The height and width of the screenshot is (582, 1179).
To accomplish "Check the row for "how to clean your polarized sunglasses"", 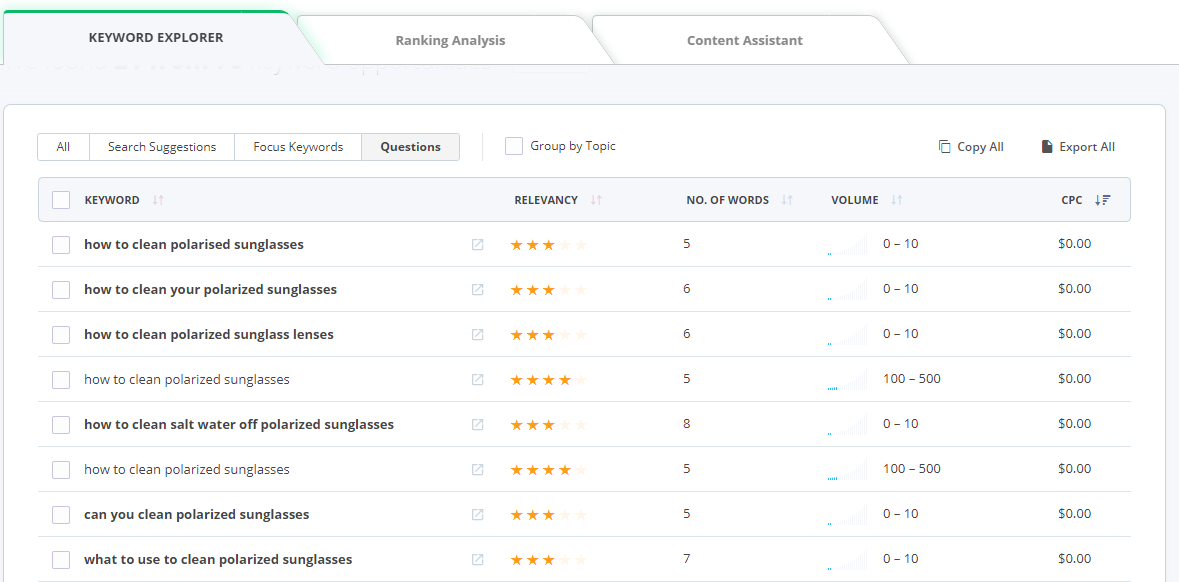I will pyautogui.click(x=60, y=289).
